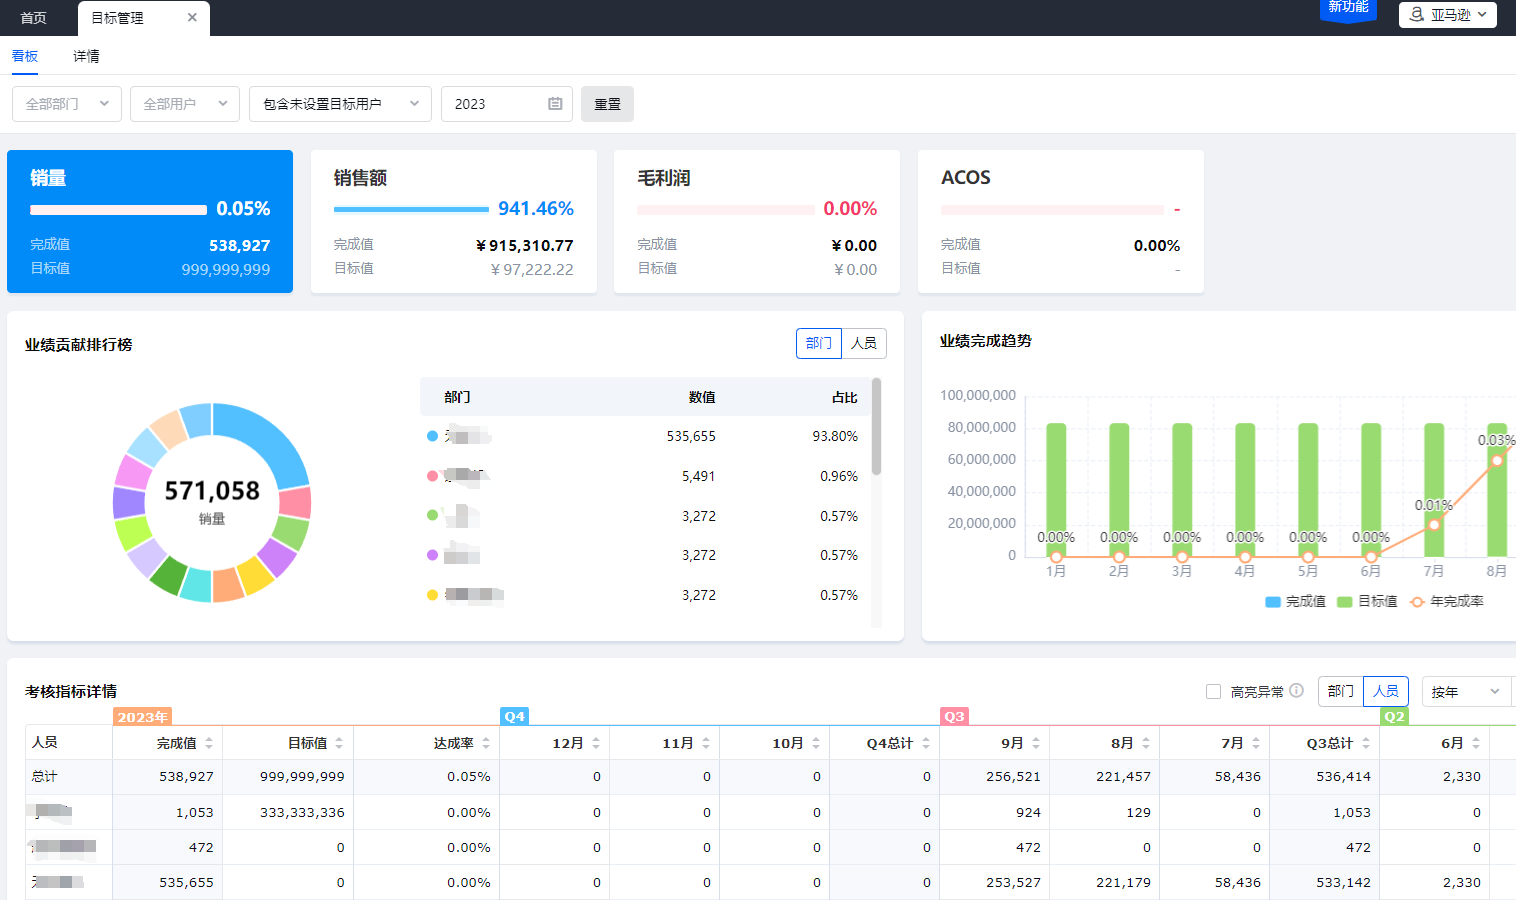Switch to the 详情 tab
The width and height of the screenshot is (1516, 900).
click(x=86, y=56)
